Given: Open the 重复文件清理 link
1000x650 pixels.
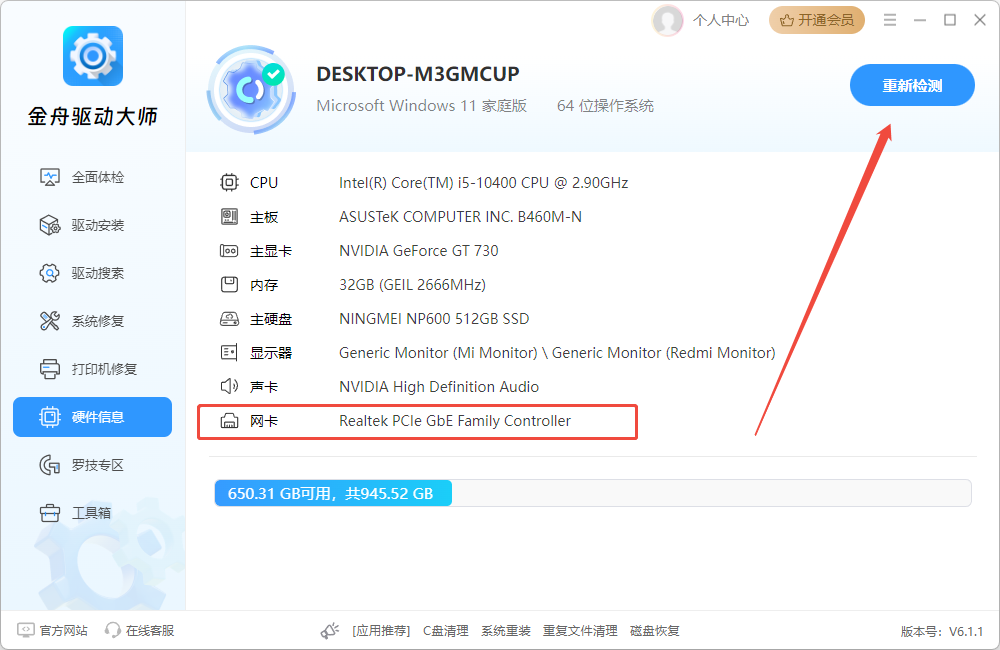Looking at the screenshot, I should (580, 631).
